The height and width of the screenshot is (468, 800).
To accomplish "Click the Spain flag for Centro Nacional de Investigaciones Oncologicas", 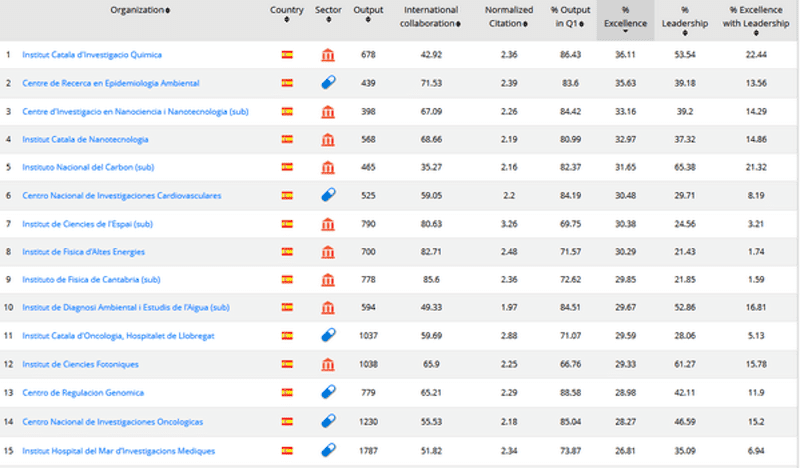I will point(287,422).
